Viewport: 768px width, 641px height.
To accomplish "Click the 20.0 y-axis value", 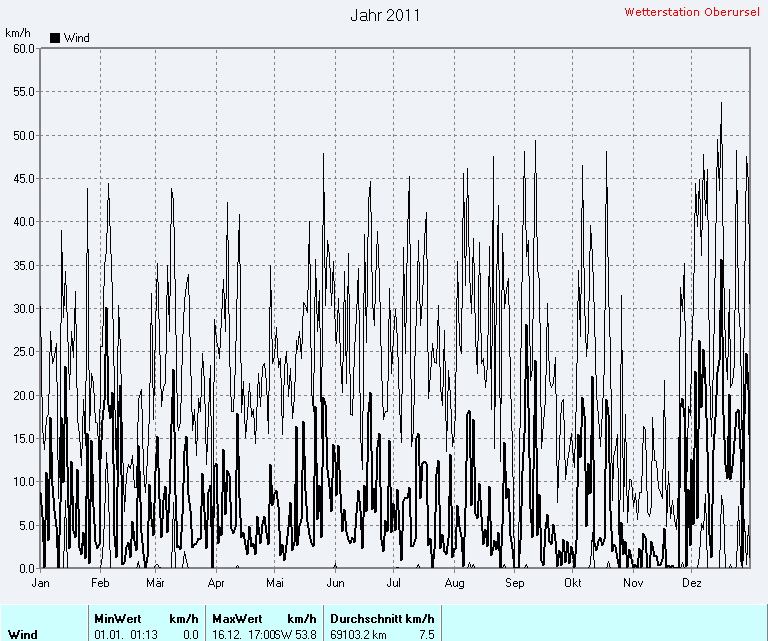I will click(x=24, y=395).
